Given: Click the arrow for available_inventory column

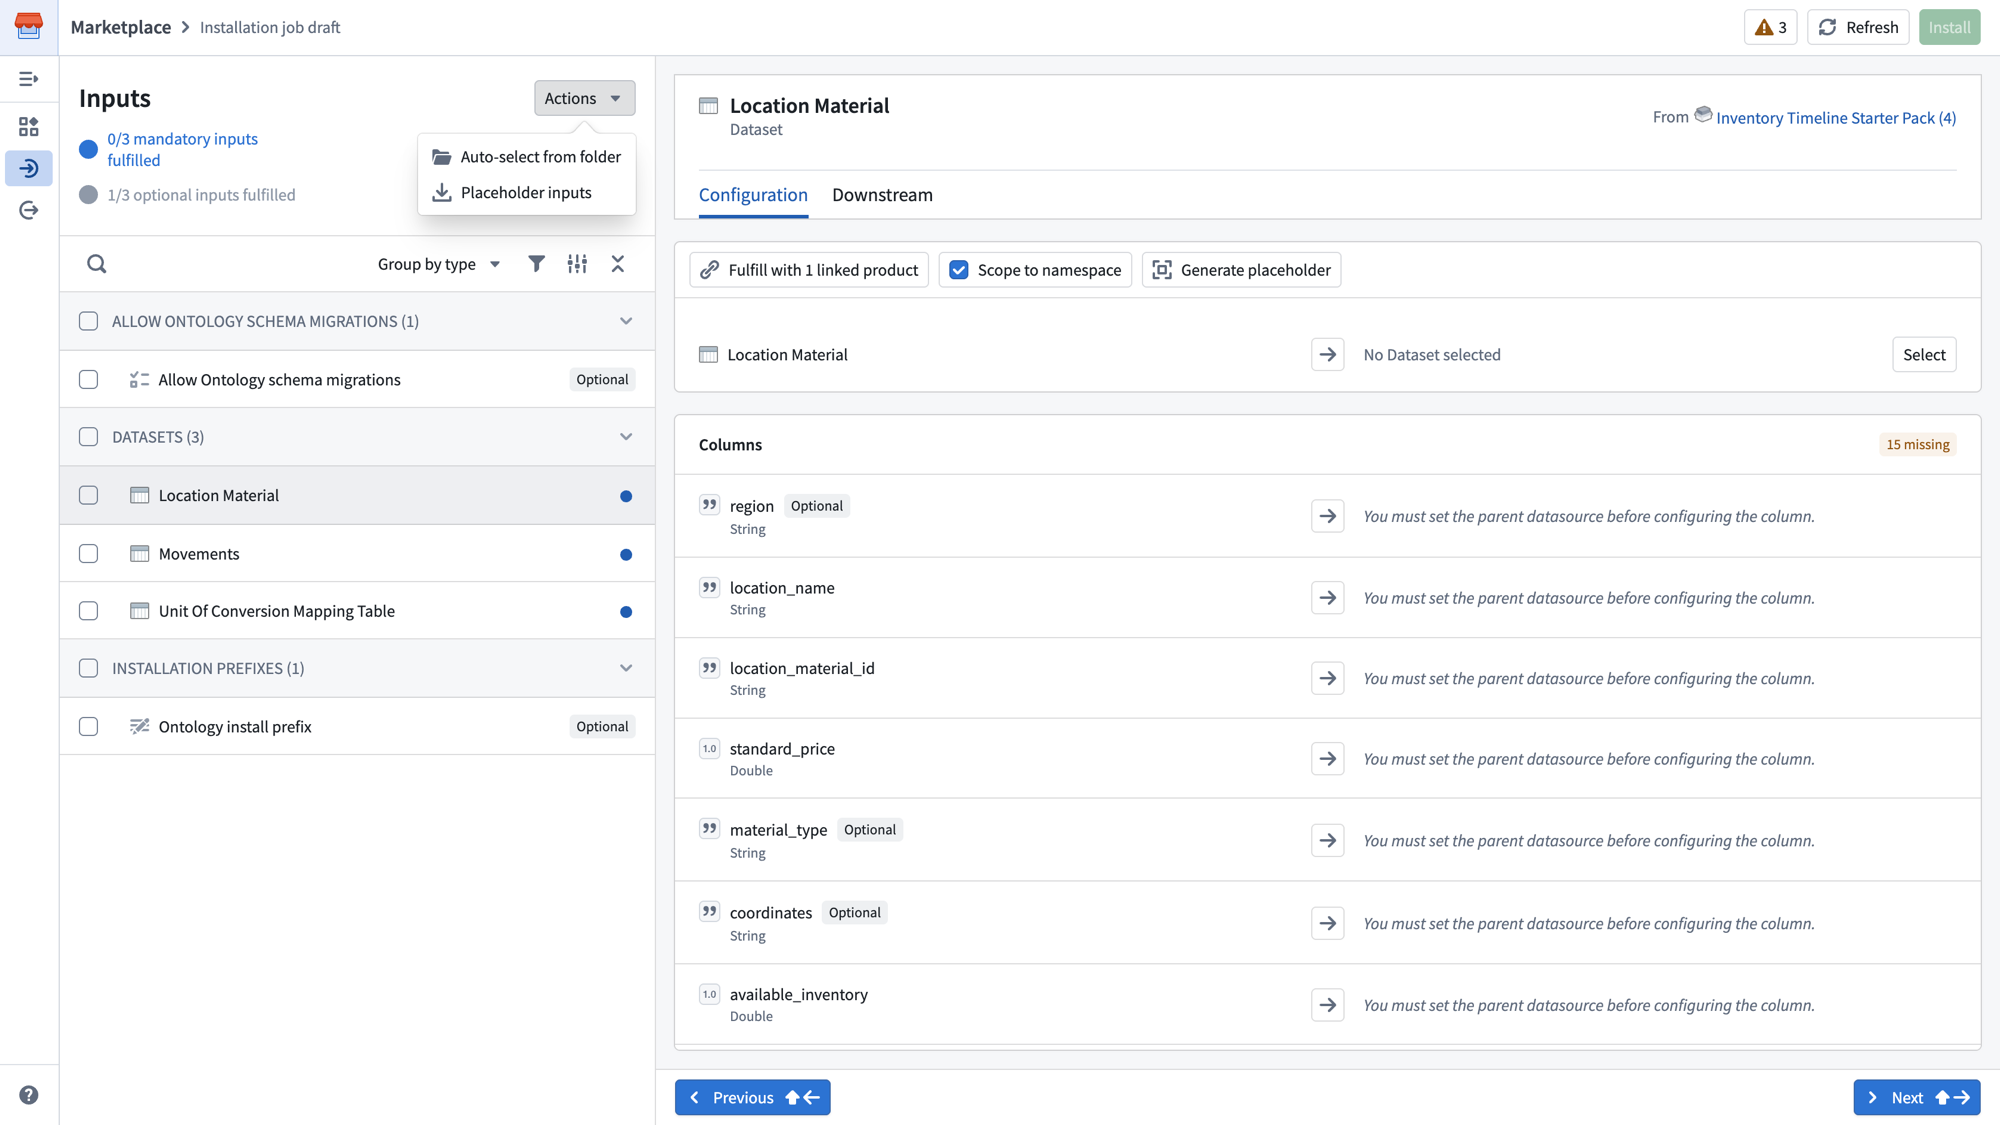Looking at the screenshot, I should tap(1327, 1005).
